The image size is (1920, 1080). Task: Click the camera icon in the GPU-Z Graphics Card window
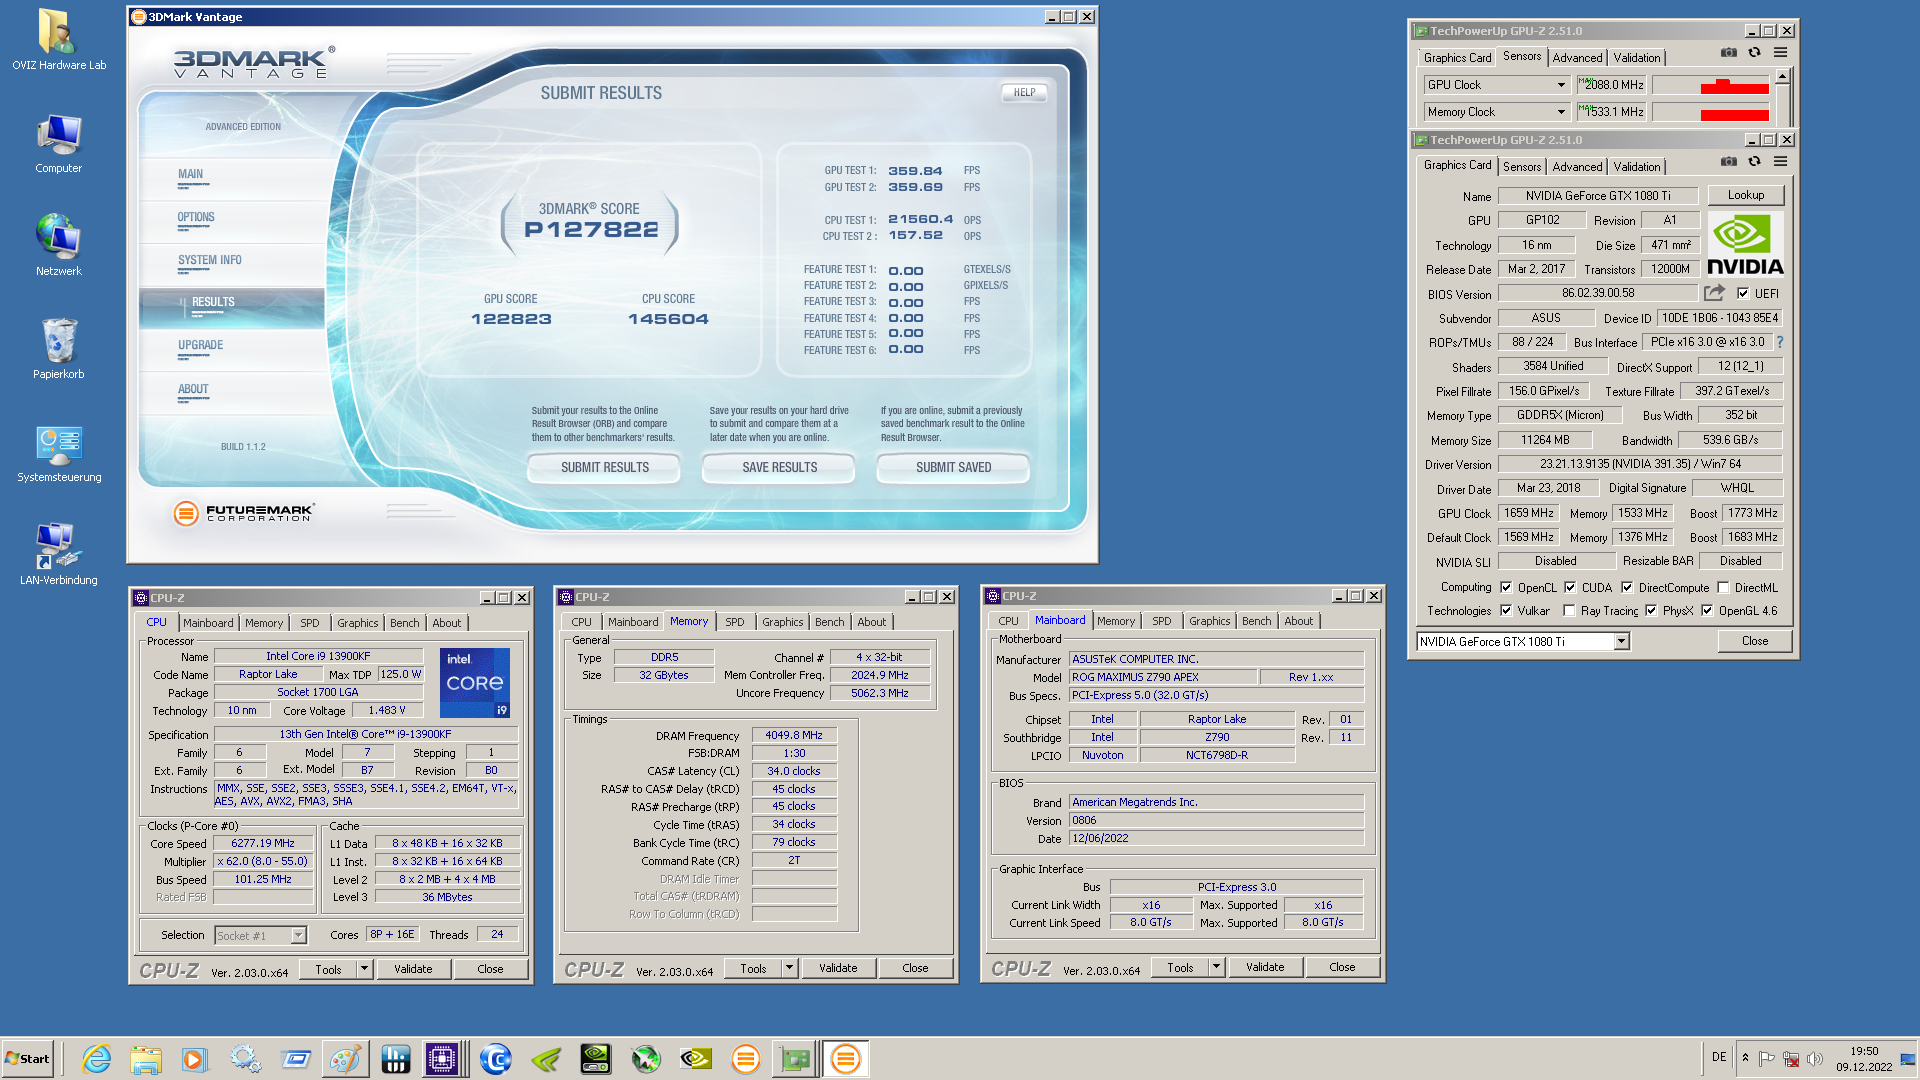pos(1728,162)
